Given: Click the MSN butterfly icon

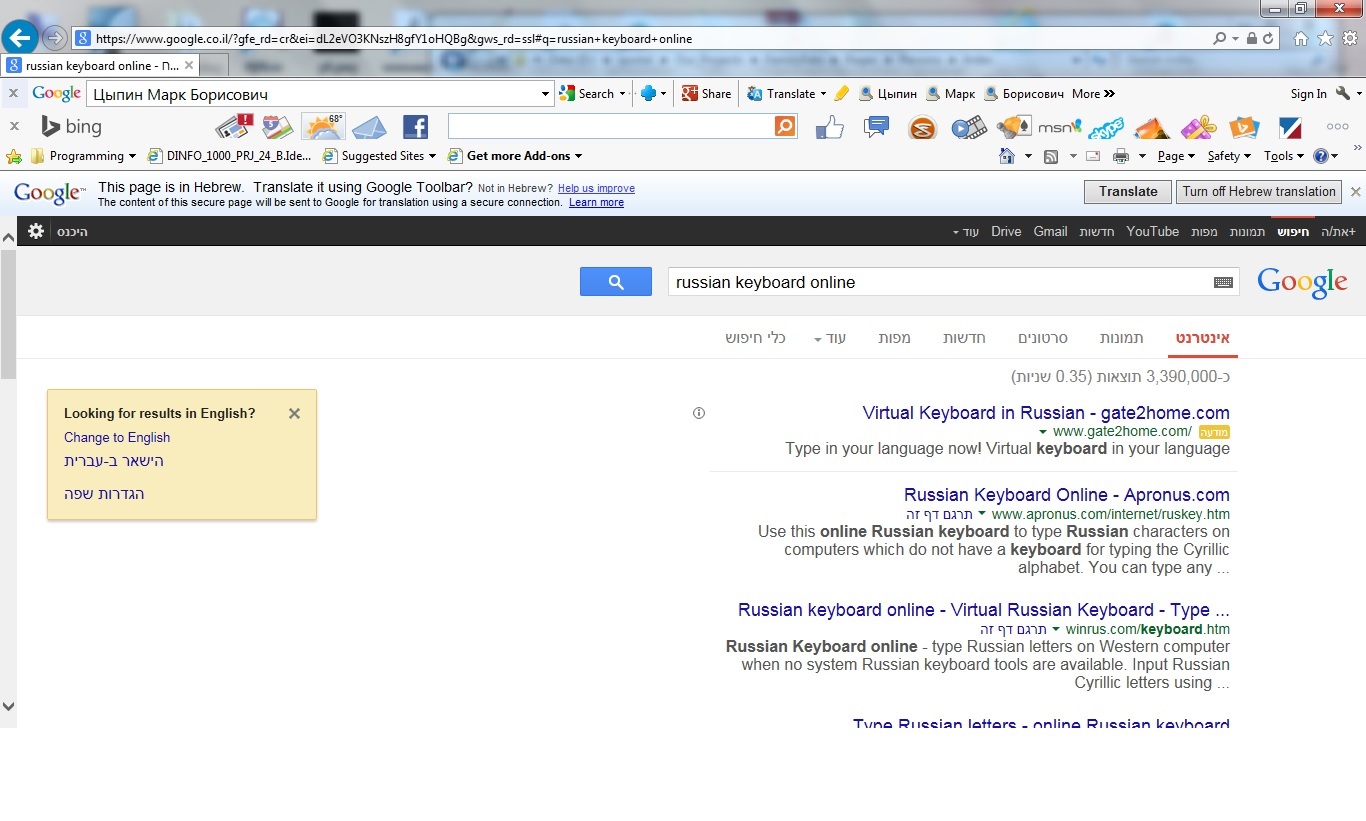Looking at the screenshot, I should (1060, 127).
